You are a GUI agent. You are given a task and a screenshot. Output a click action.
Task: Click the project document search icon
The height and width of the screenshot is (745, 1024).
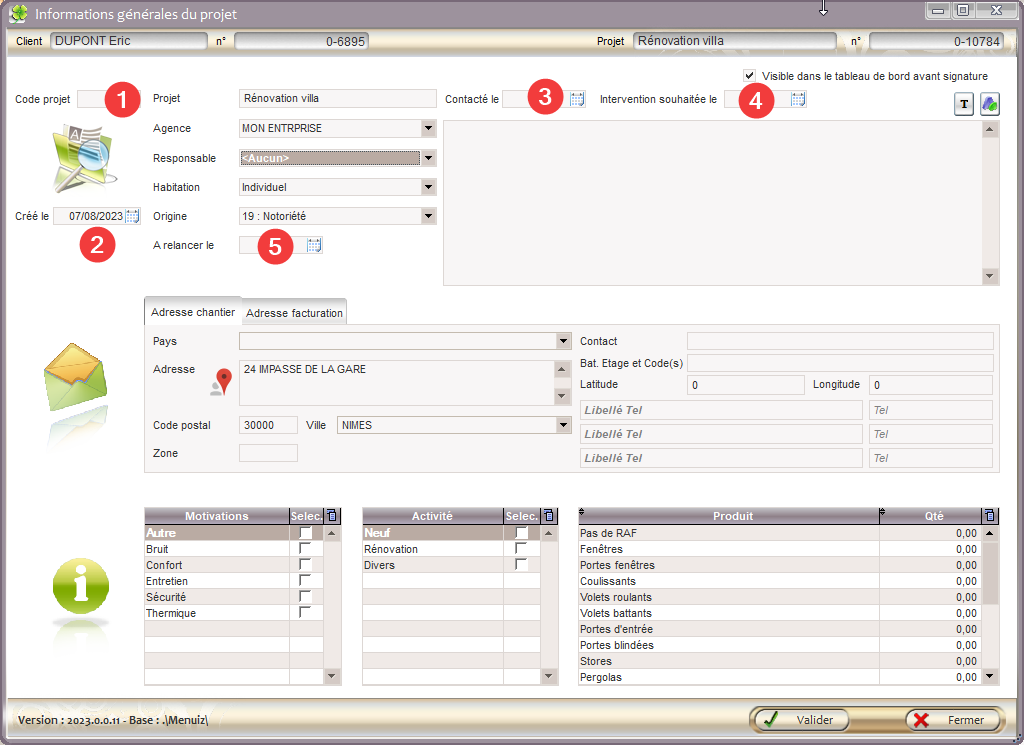tap(84, 159)
